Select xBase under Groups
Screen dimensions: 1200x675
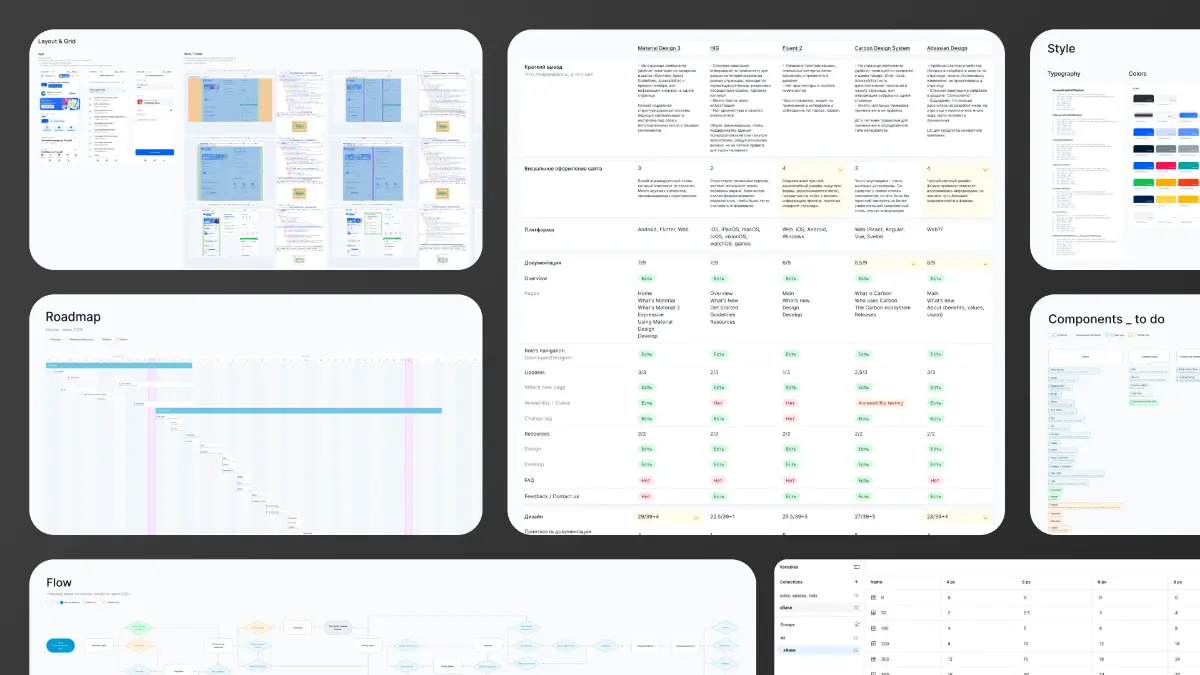click(818, 650)
